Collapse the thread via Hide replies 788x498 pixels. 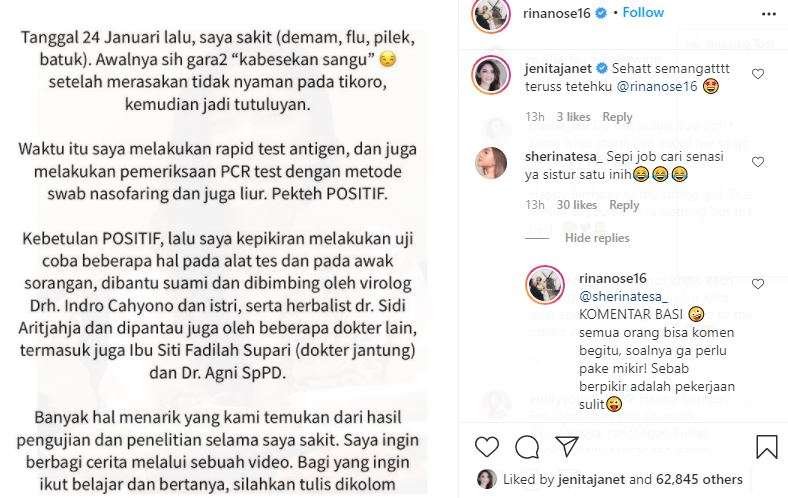597,238
